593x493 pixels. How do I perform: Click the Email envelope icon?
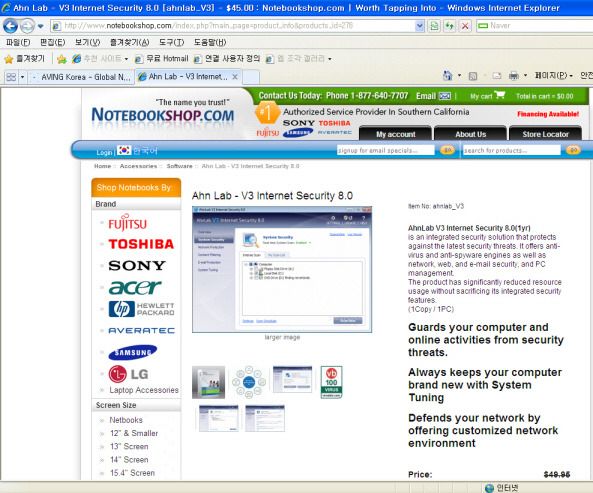point(445,96)
